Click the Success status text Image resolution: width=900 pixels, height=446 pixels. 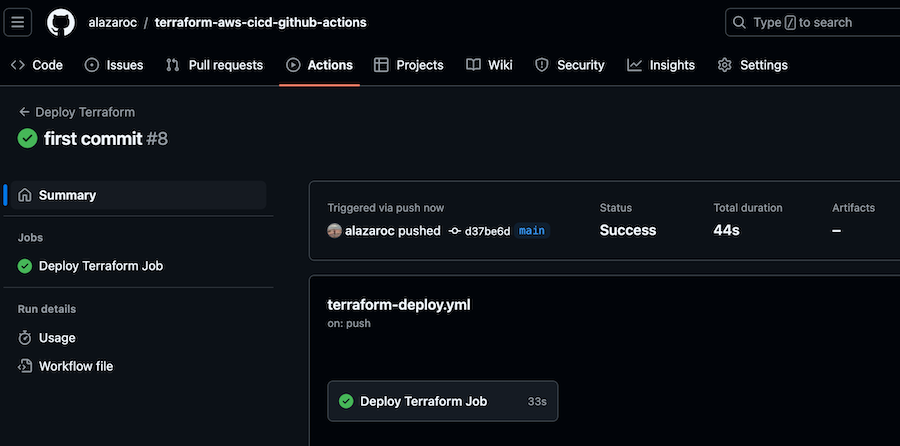pyautogui.click(x=628, y=230)
